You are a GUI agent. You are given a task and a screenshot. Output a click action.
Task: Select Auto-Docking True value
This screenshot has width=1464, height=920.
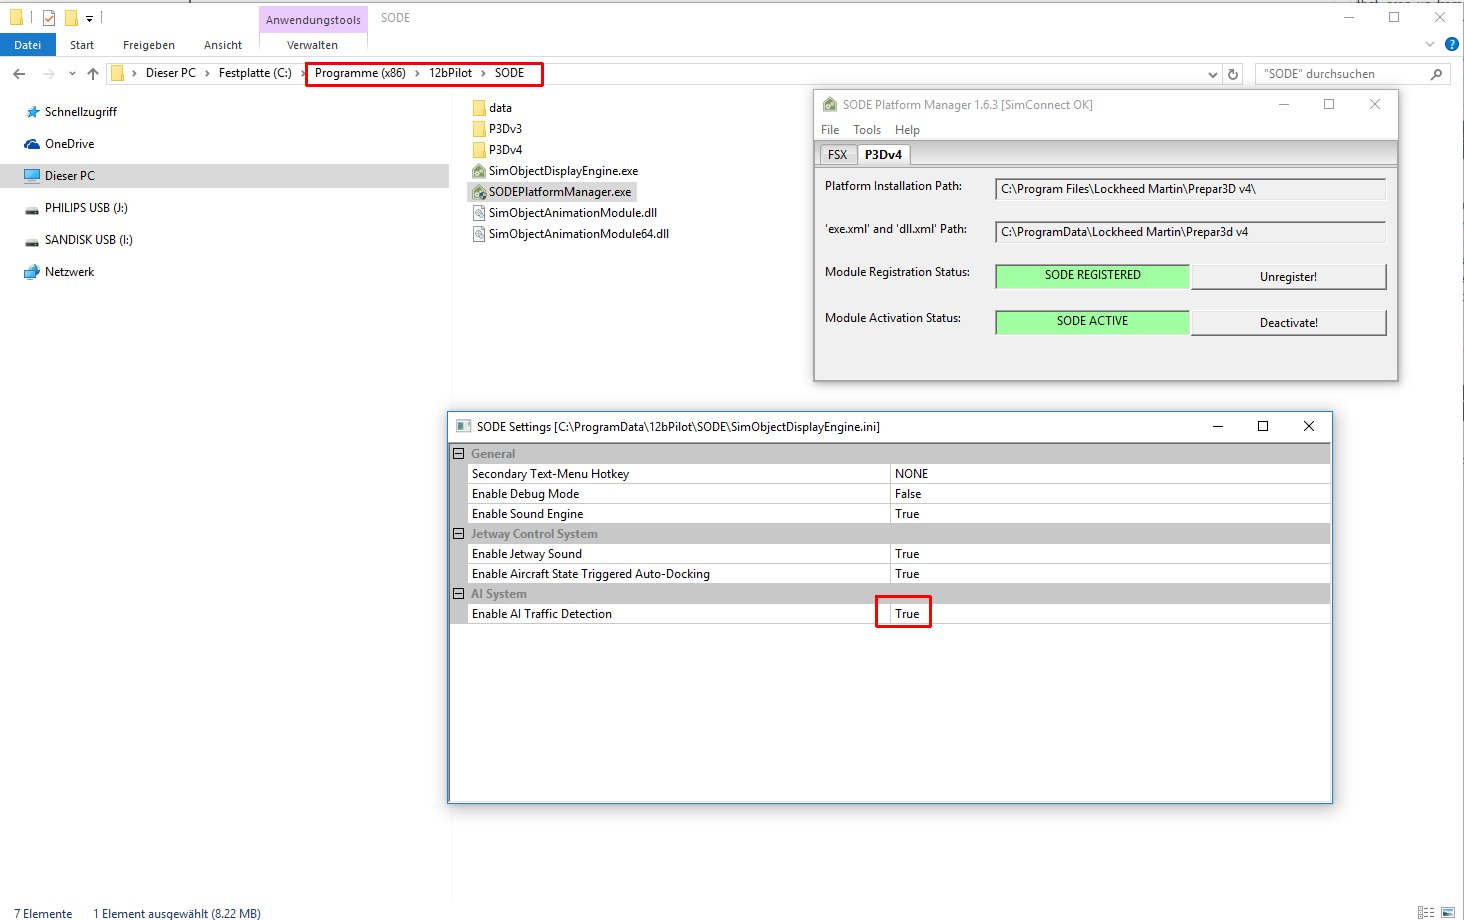point(1110,574)
